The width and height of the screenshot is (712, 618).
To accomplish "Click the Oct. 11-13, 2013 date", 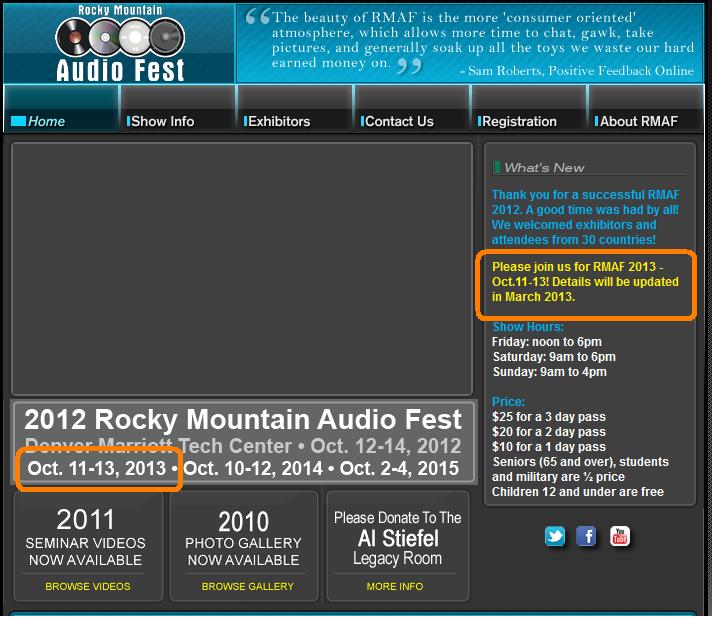I will pyautogui.click(x=97, y=469).
